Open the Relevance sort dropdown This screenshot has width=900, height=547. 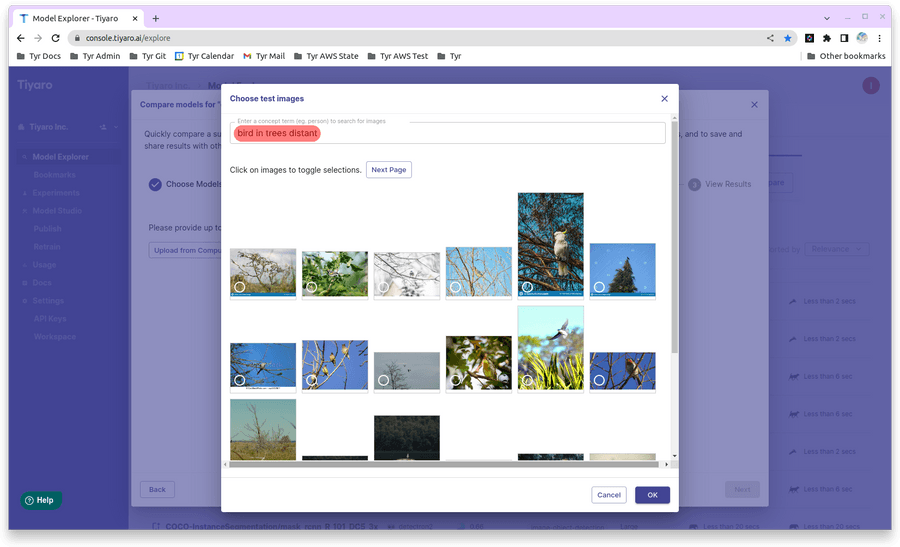click(837, 249)
